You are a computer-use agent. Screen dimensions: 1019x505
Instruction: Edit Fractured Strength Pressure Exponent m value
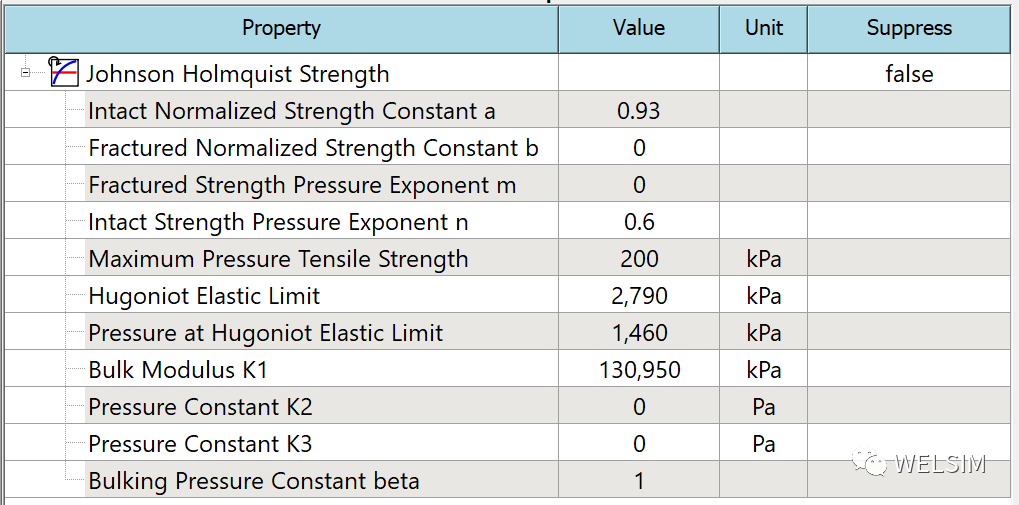[639, 185]
